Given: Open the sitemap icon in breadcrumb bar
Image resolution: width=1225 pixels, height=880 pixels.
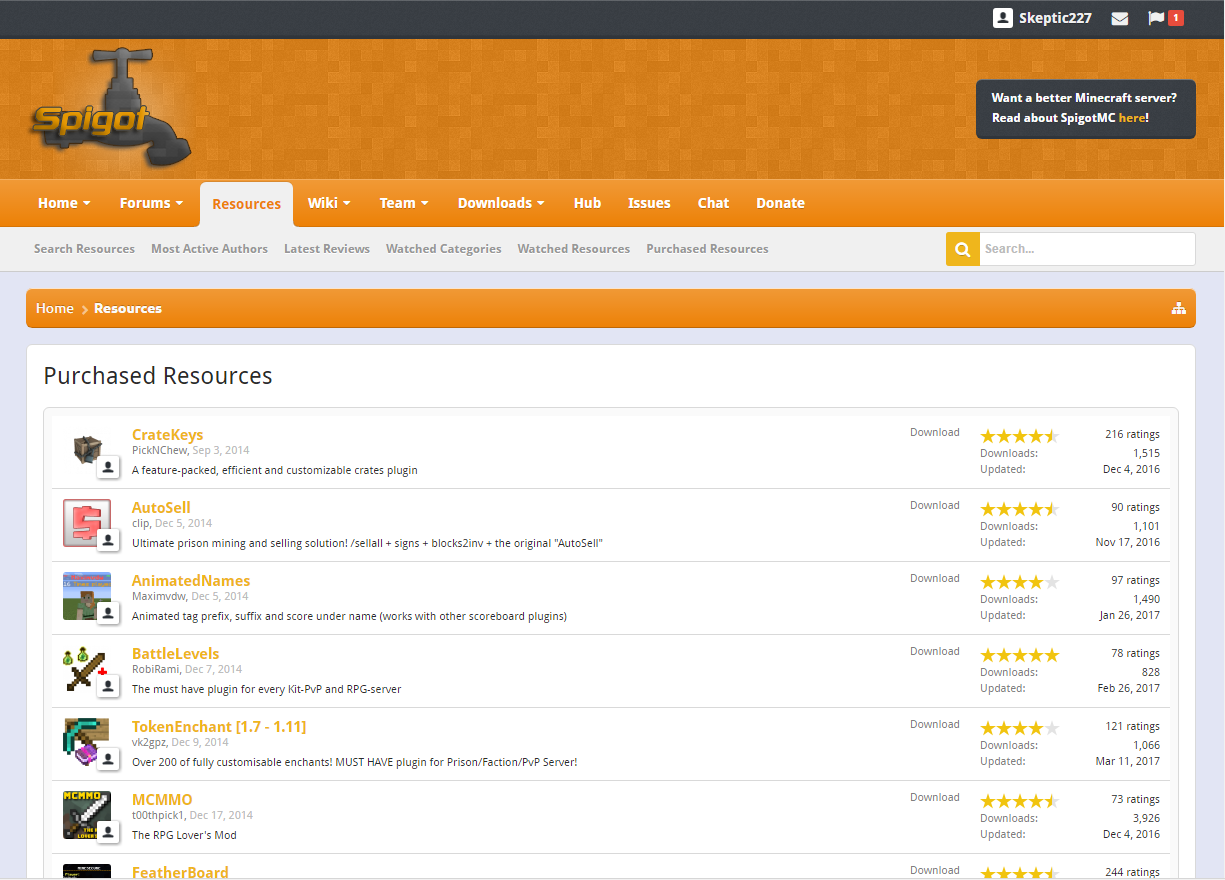Looking at the screenshot, I should tap(1178, 308).
